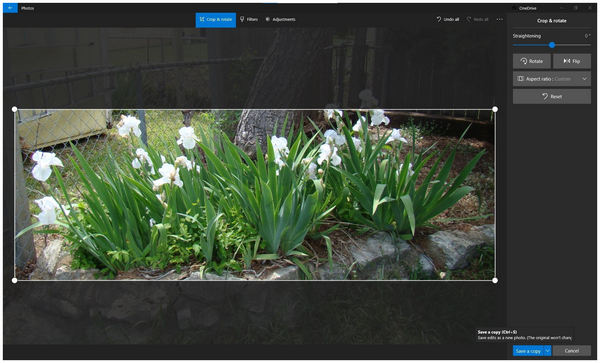This screenshot has height=363, width=600.
Task: Click the Crop & rotate panel heading
Action: pyautogui.click(x=551, y=21)
